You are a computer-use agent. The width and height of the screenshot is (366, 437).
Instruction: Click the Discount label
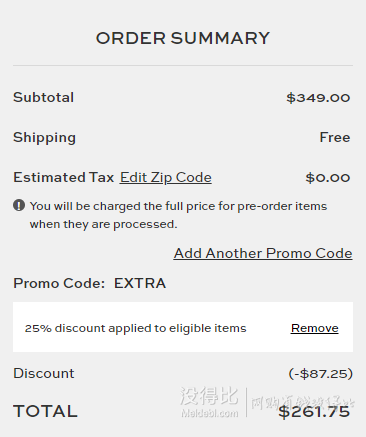[x=44, y=373]
